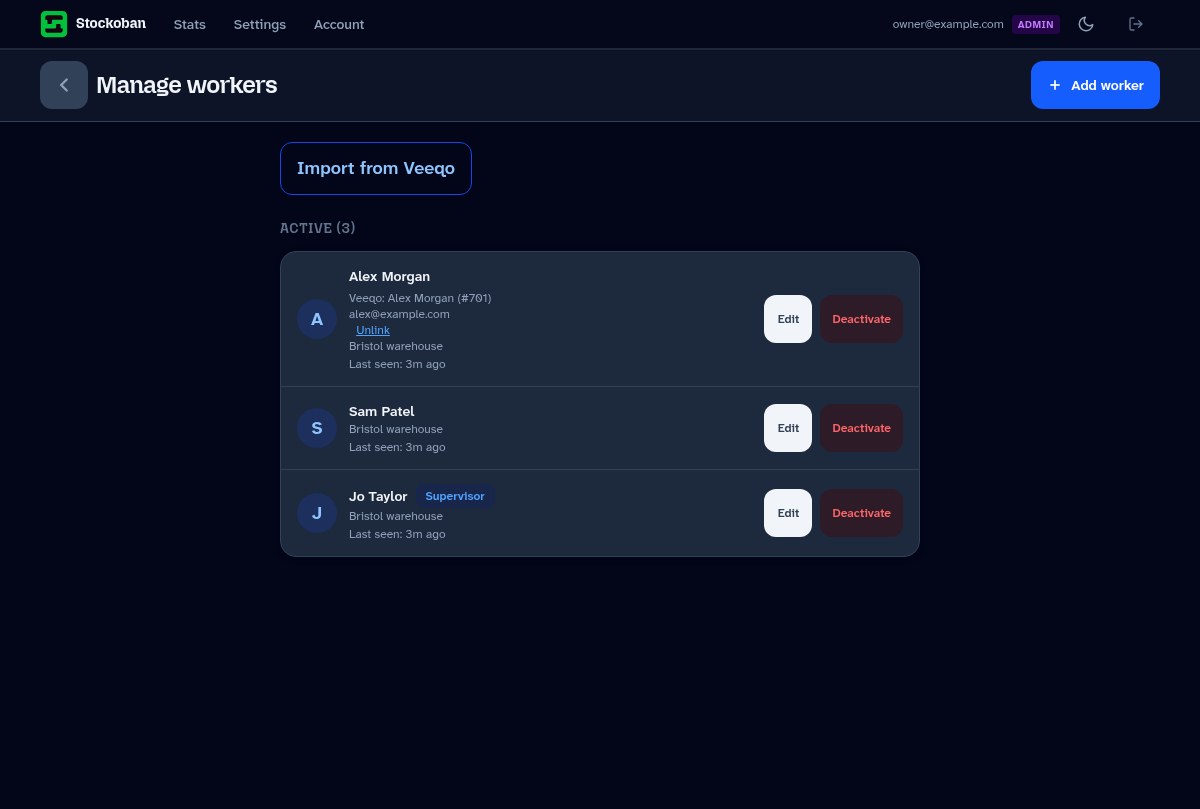
Task: Deactivate Sam Patel
Action: [861, 428]
